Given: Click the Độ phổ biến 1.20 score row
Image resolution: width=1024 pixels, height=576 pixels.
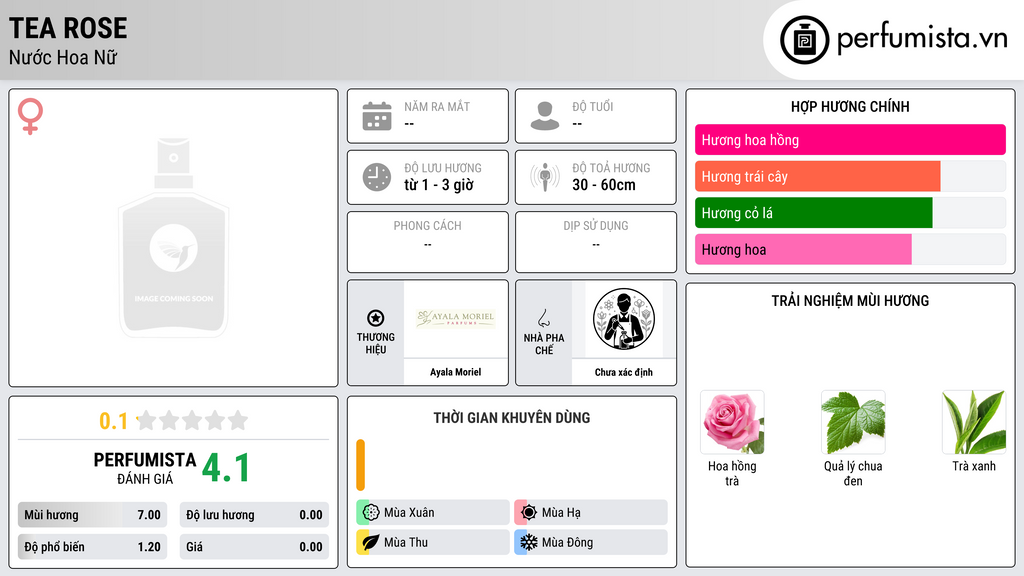Looking at the screenshot, I should click(92, 547).
